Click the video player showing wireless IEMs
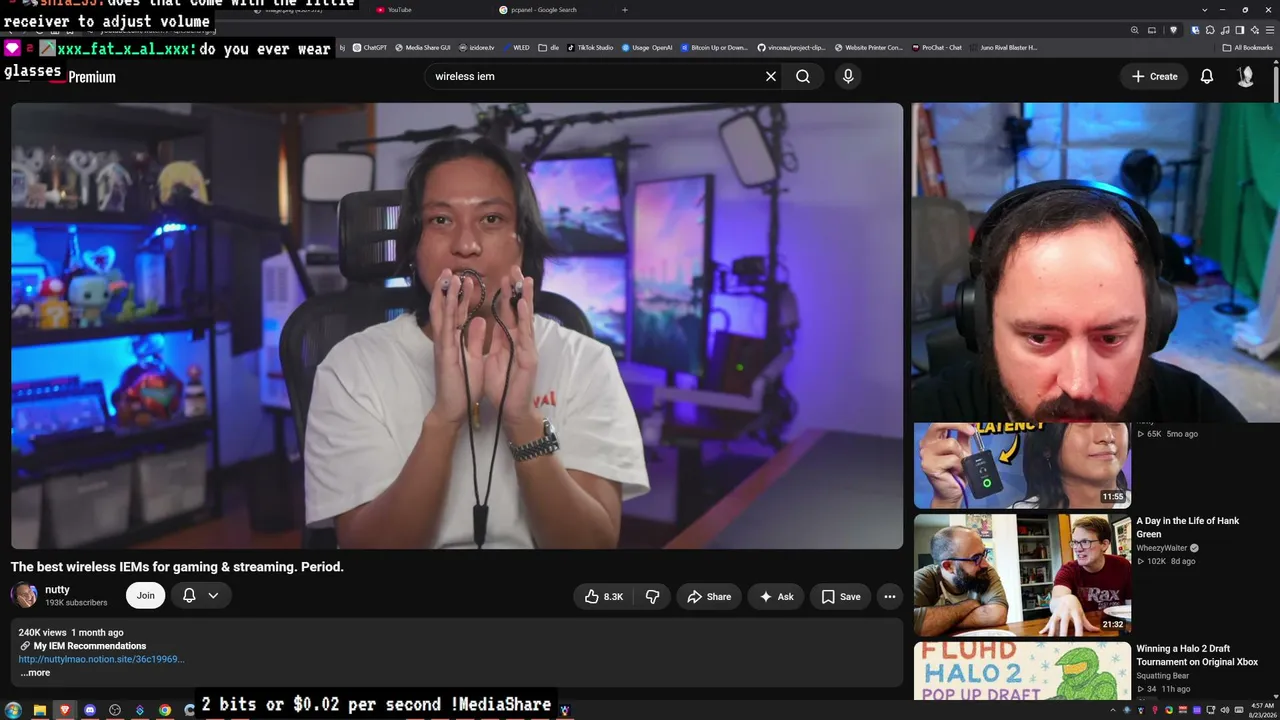Screen dimensions: 1280x720 coord(457,326)
